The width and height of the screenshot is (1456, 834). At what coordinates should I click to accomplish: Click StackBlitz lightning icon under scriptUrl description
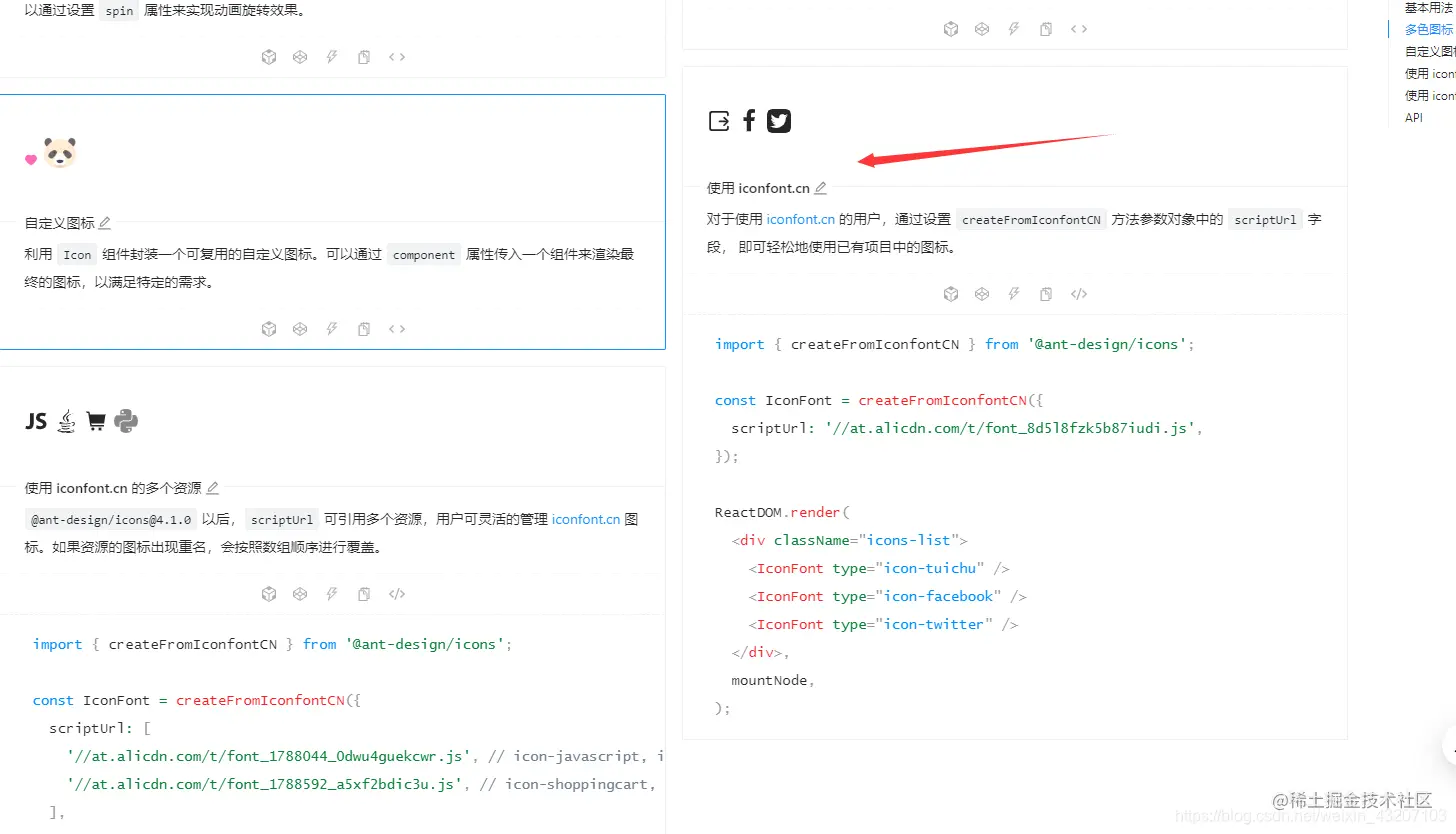click(x=1014, y=294)
